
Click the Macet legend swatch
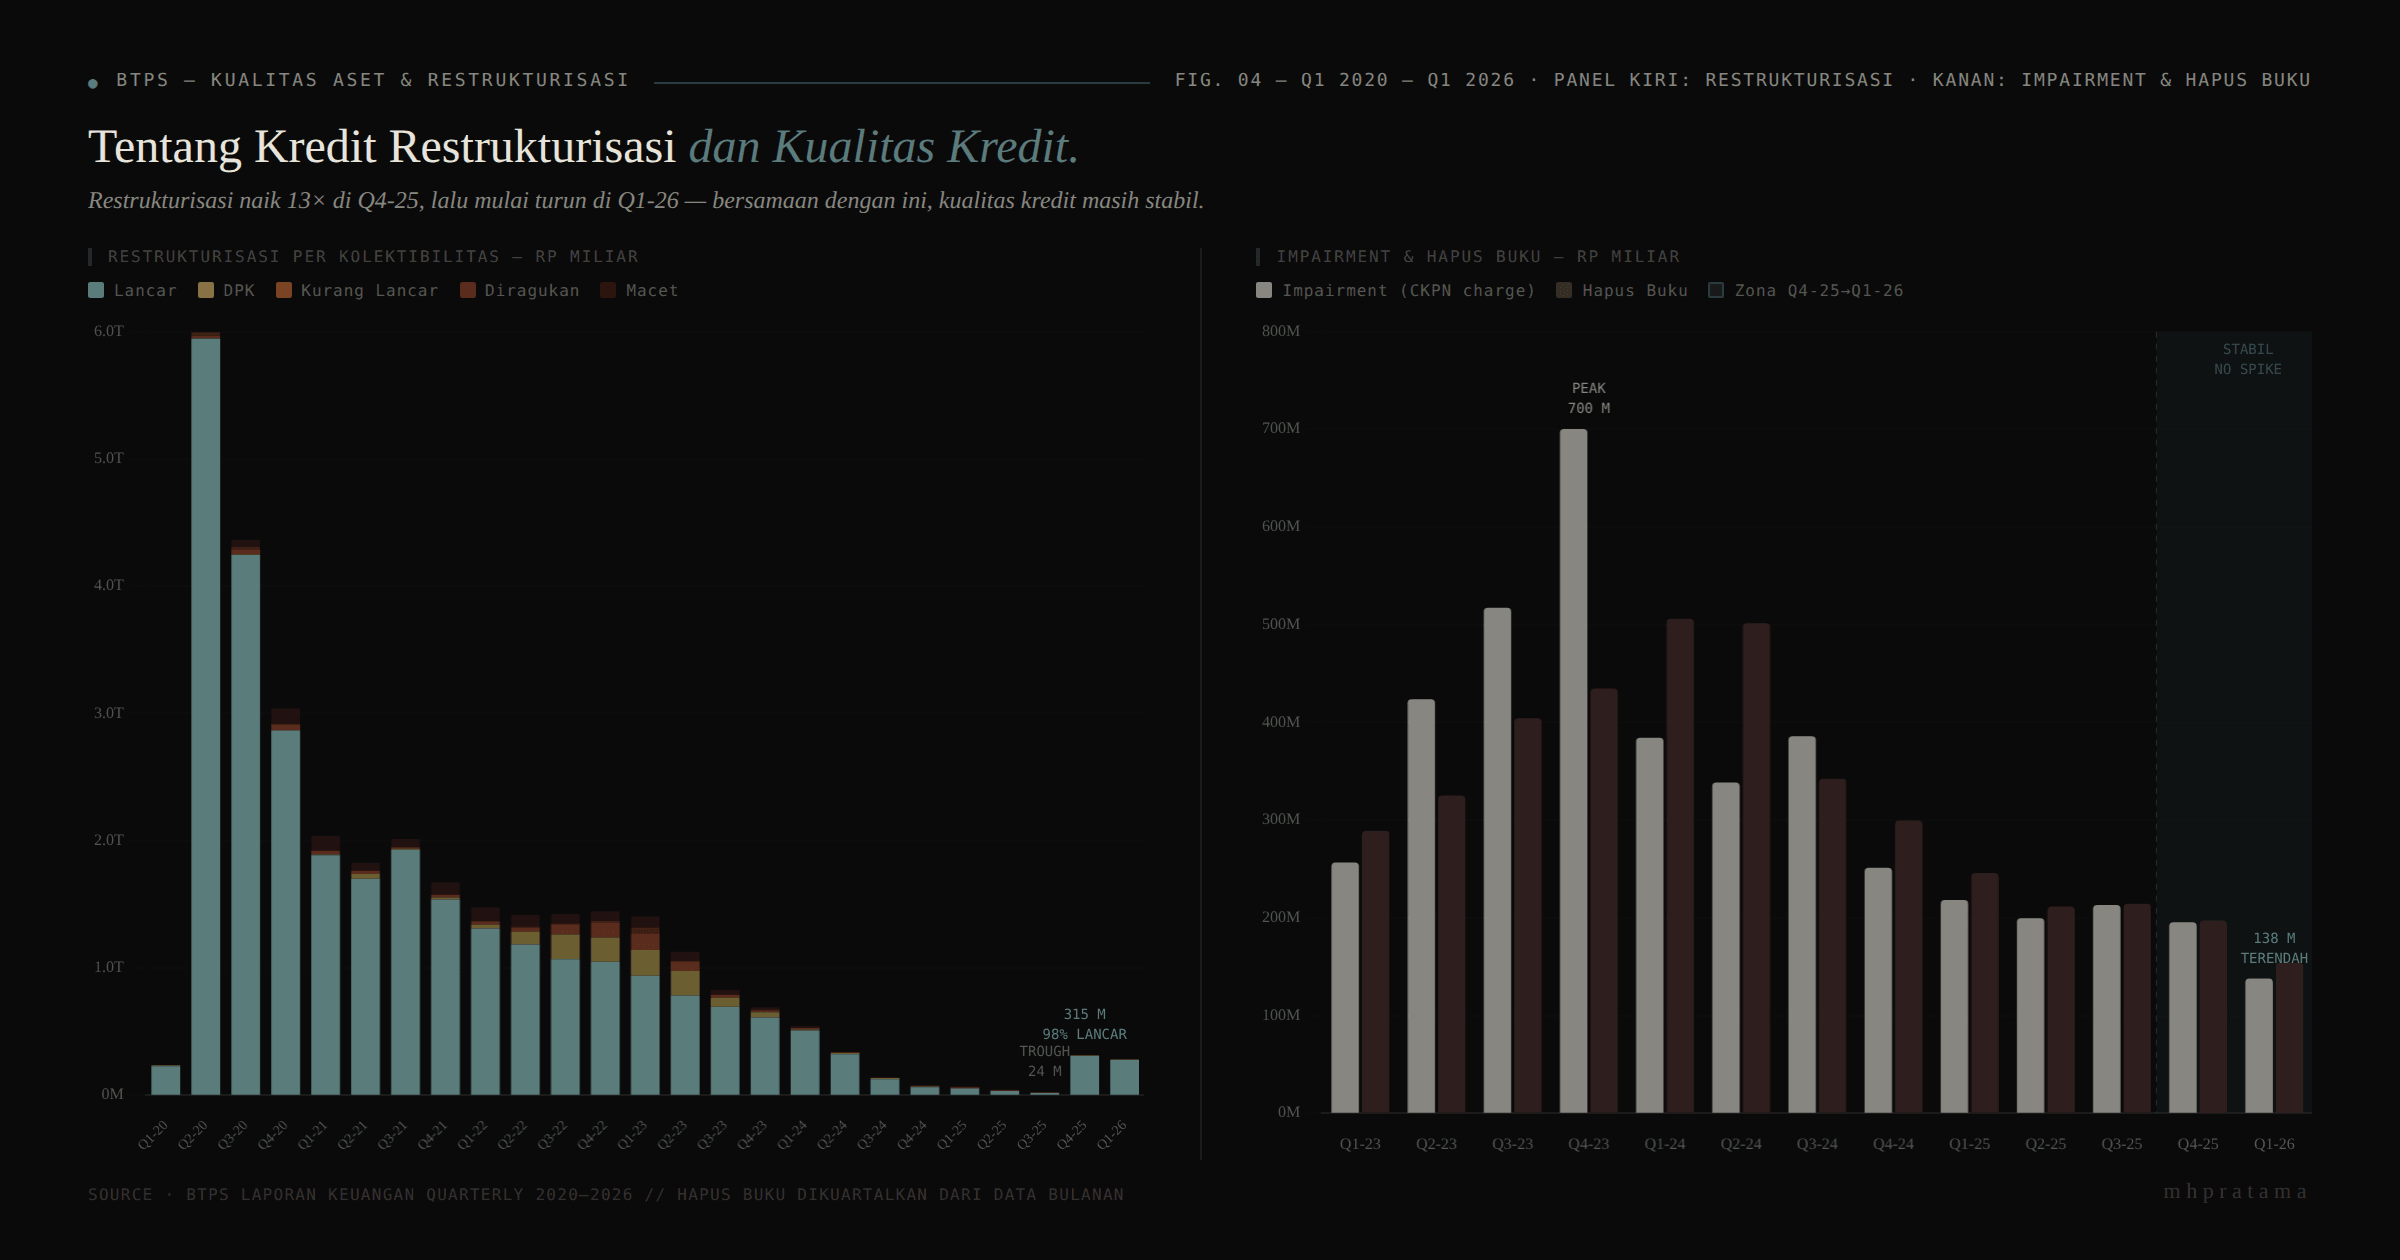tap(608, 290)
